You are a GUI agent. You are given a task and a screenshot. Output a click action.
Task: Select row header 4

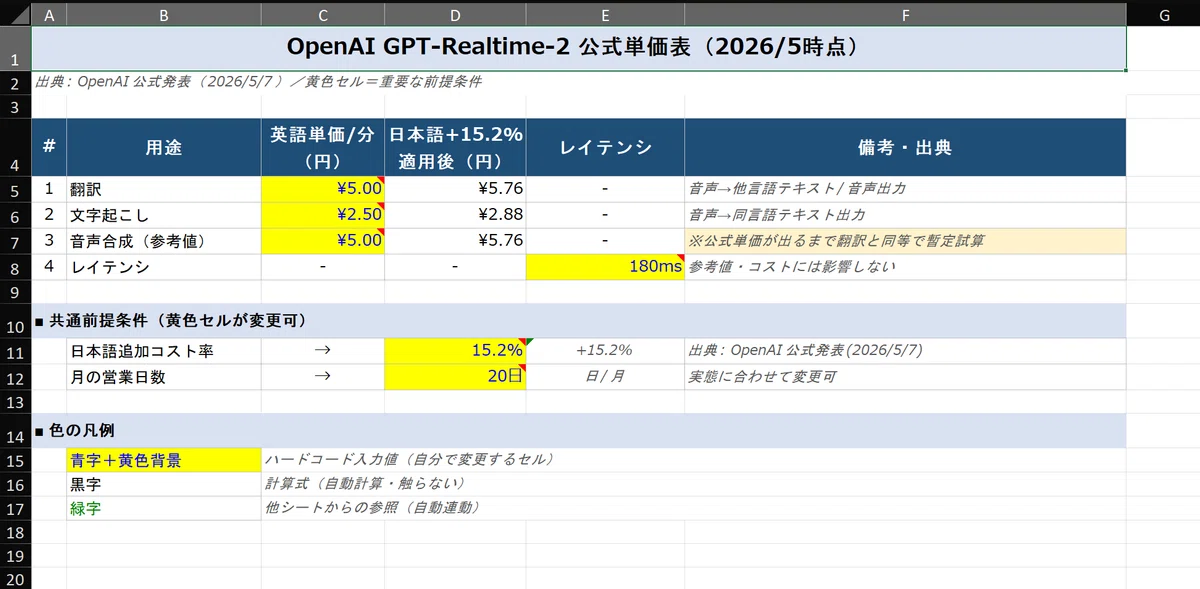(15, 148)
